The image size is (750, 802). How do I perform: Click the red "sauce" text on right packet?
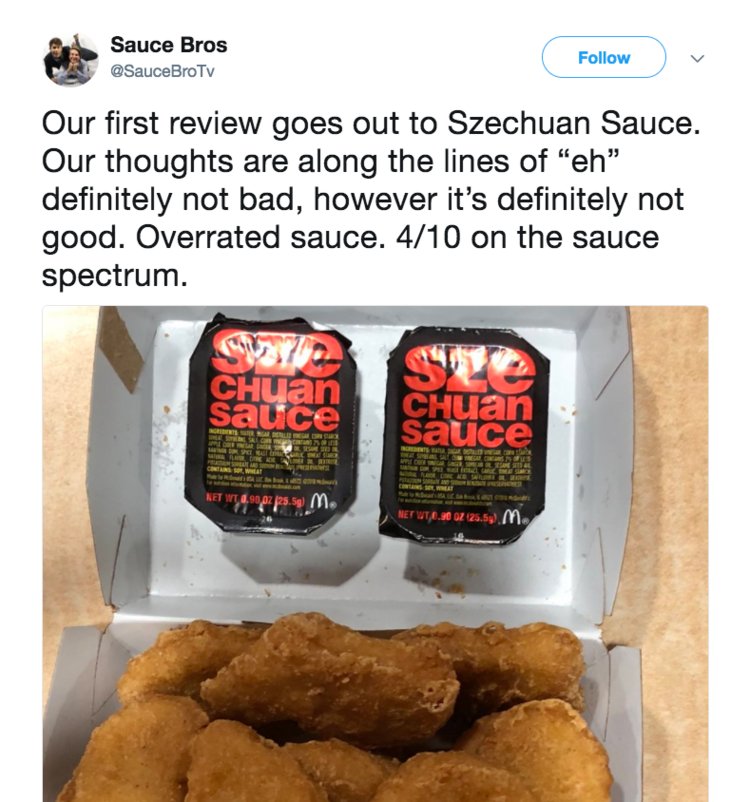point(466,432)
